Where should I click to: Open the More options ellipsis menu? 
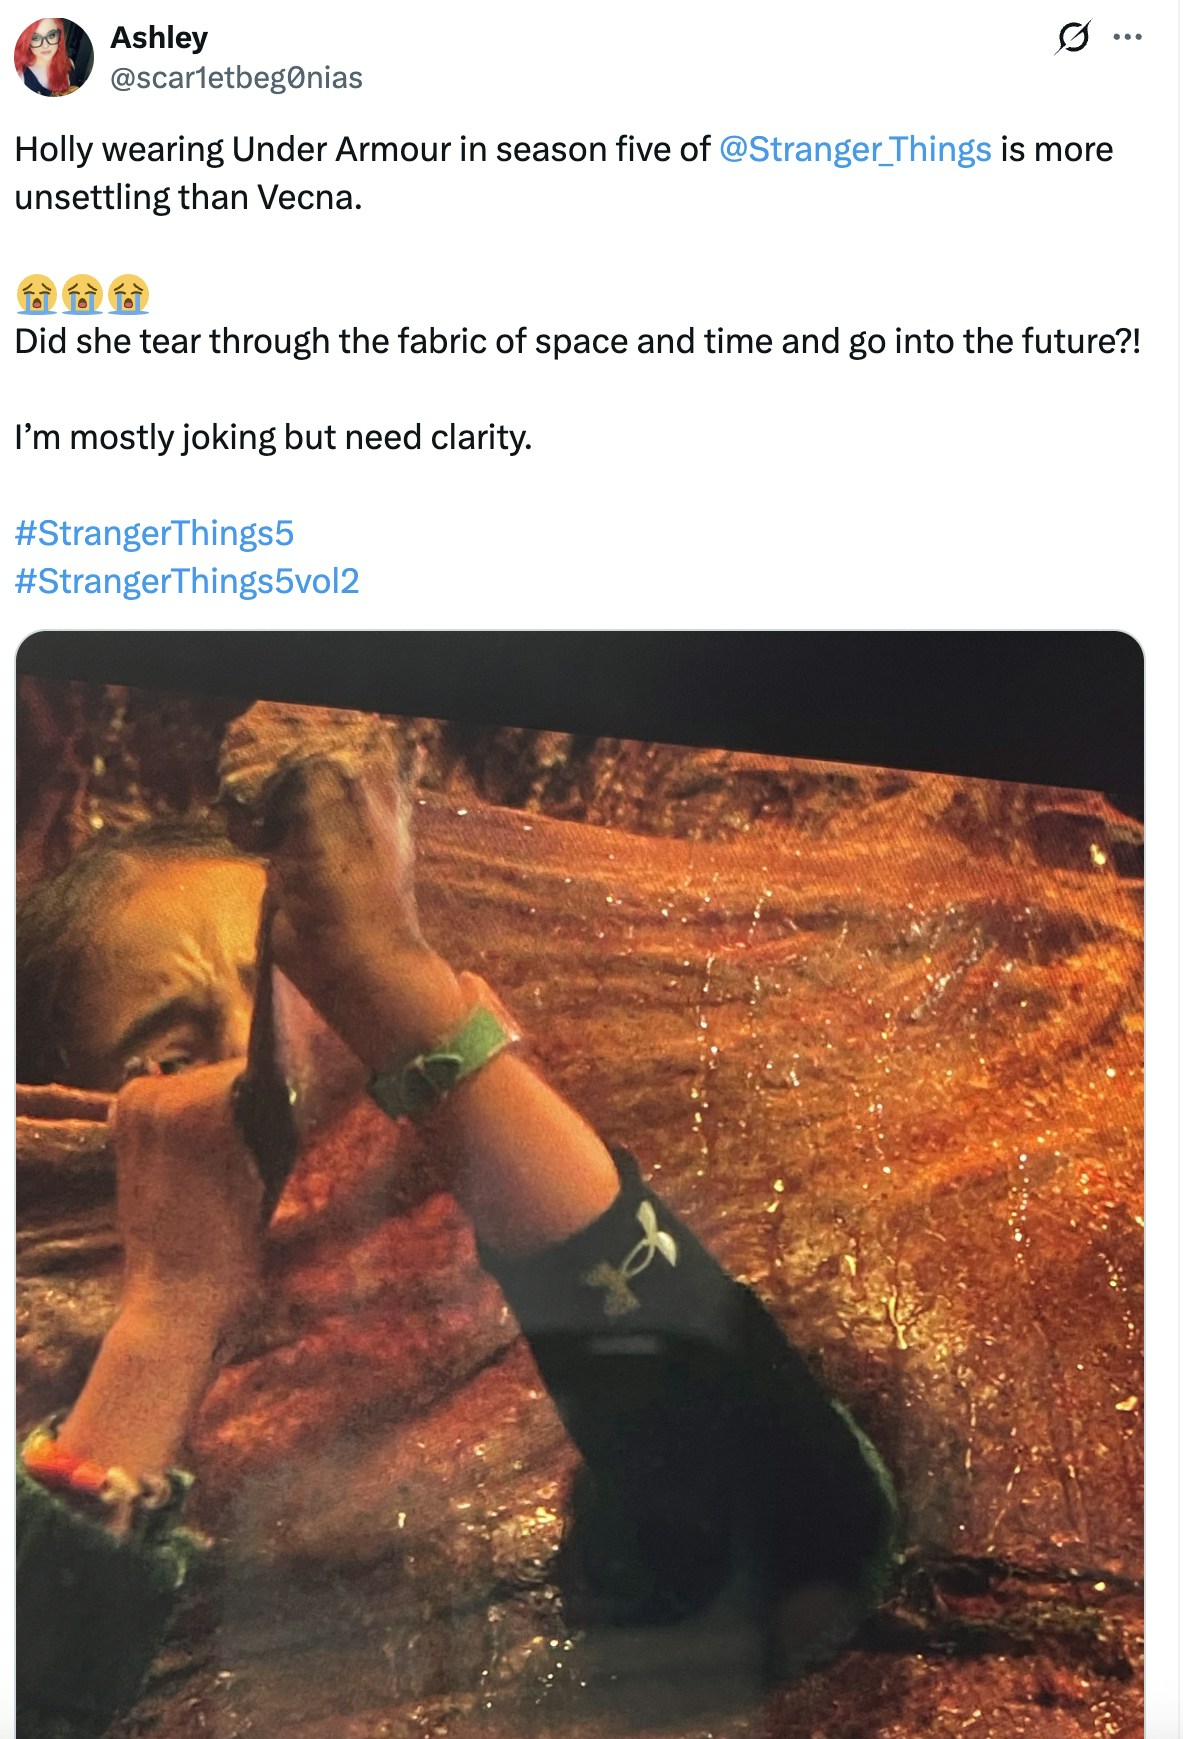tap(1127, 37)
